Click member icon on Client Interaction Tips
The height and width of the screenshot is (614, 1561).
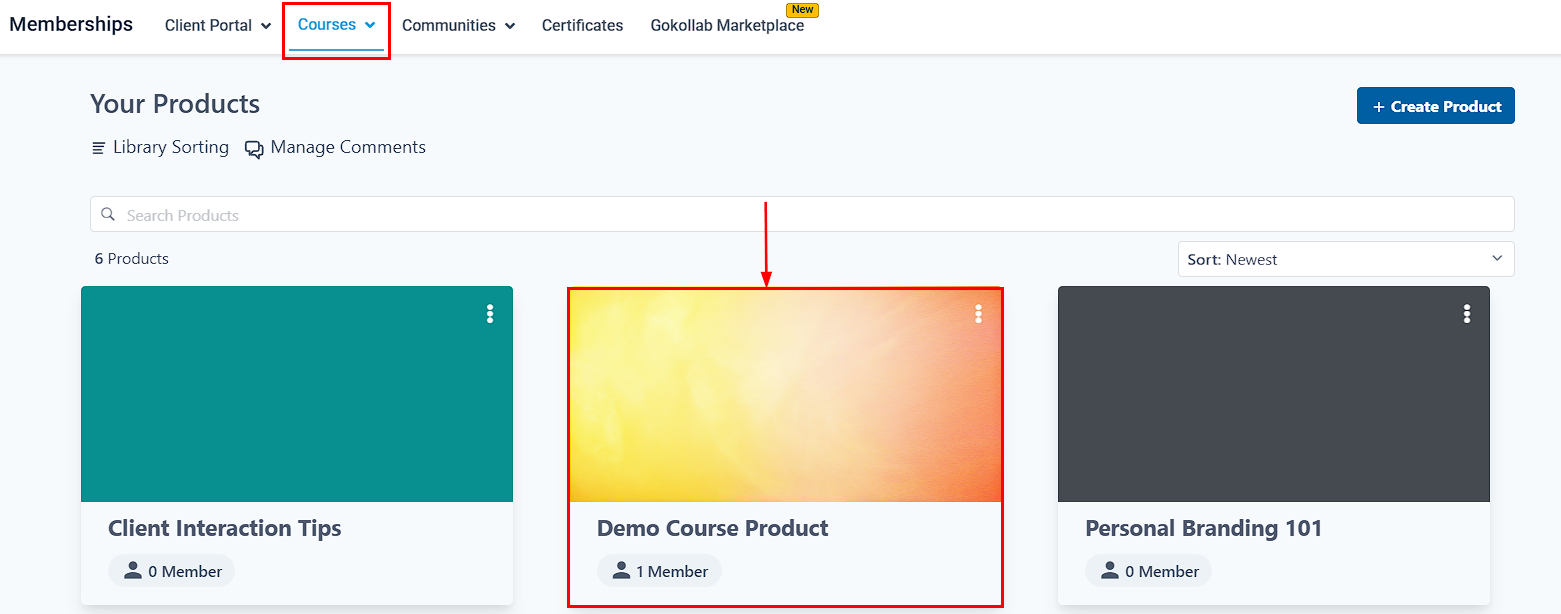click(132, 570)
